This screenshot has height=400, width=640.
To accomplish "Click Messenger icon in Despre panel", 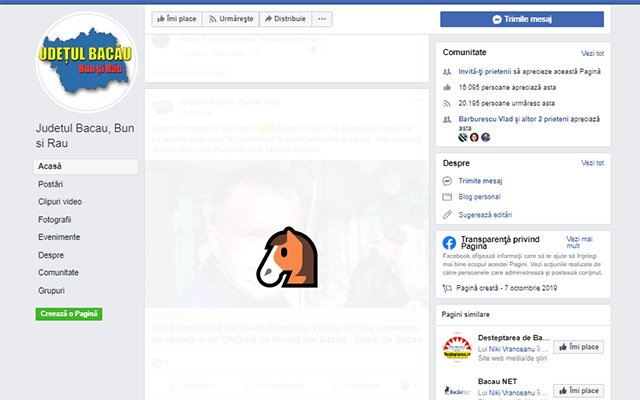I will 447,181.
